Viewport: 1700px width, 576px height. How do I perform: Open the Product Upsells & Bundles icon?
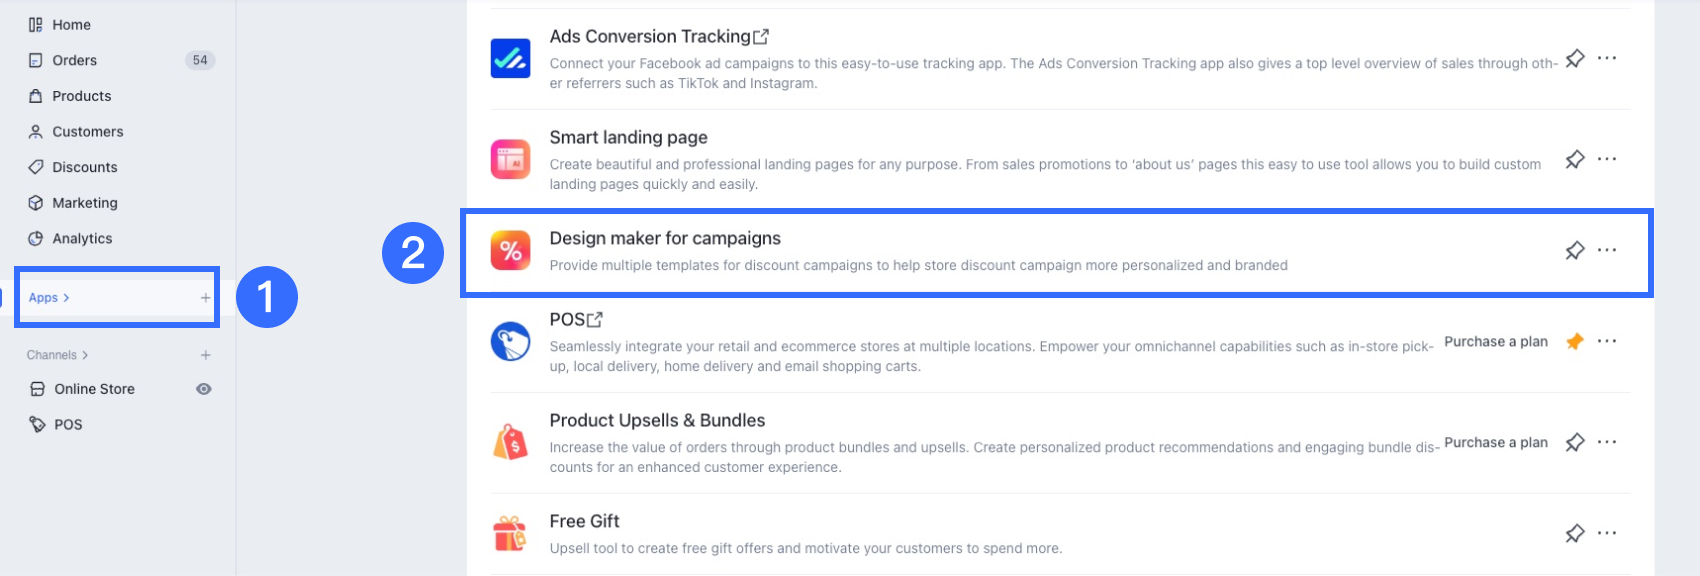coord(510,442)
